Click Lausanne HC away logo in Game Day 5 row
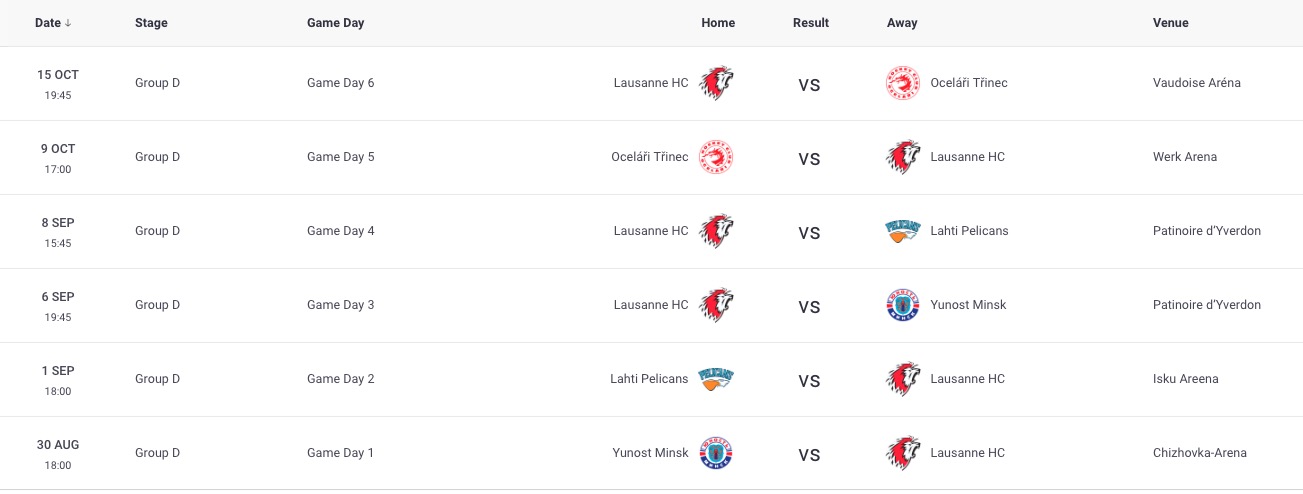The height and width of the screenshot is (494, 1303). [903, 157]
